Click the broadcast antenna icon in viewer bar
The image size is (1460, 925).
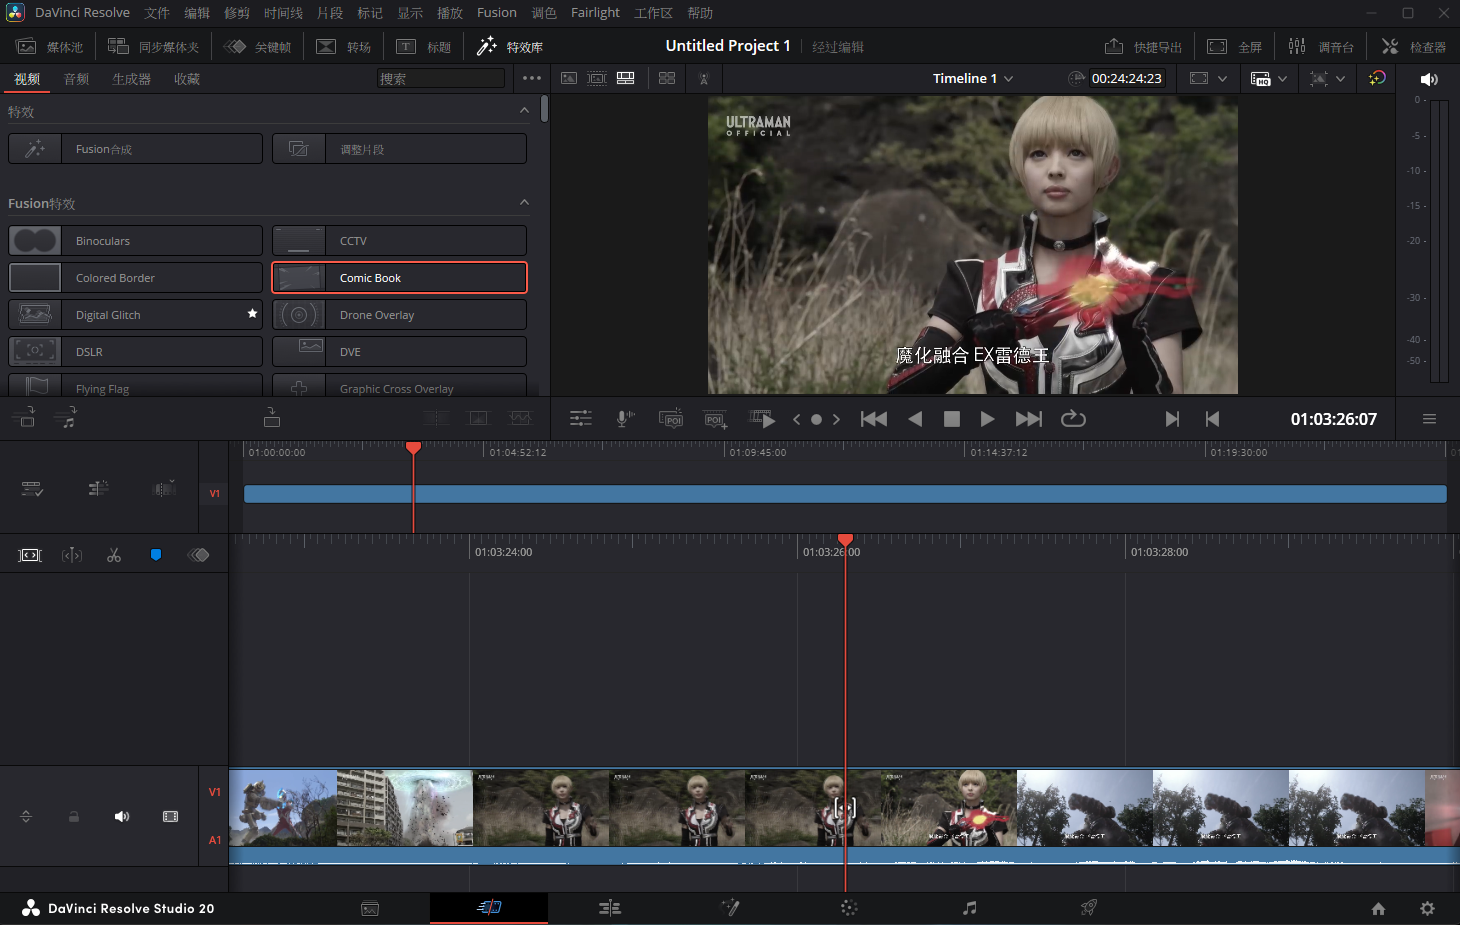coord(704,78)
